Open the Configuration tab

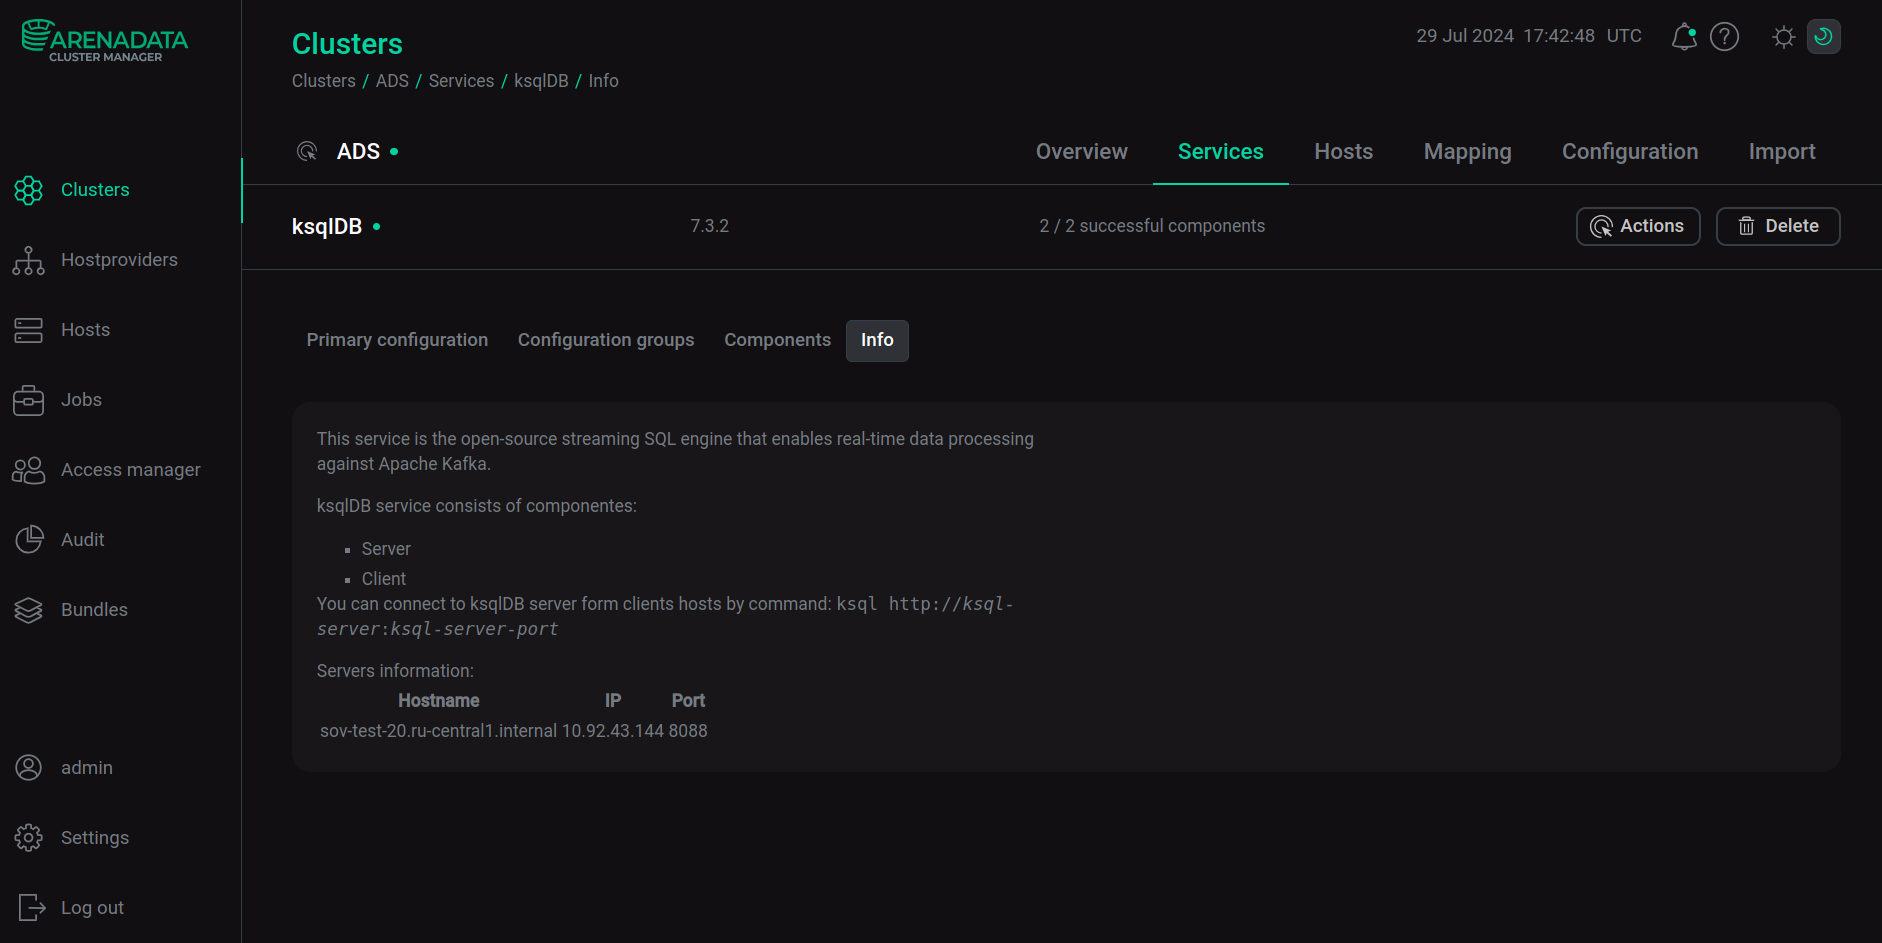tap(1630, 152)
